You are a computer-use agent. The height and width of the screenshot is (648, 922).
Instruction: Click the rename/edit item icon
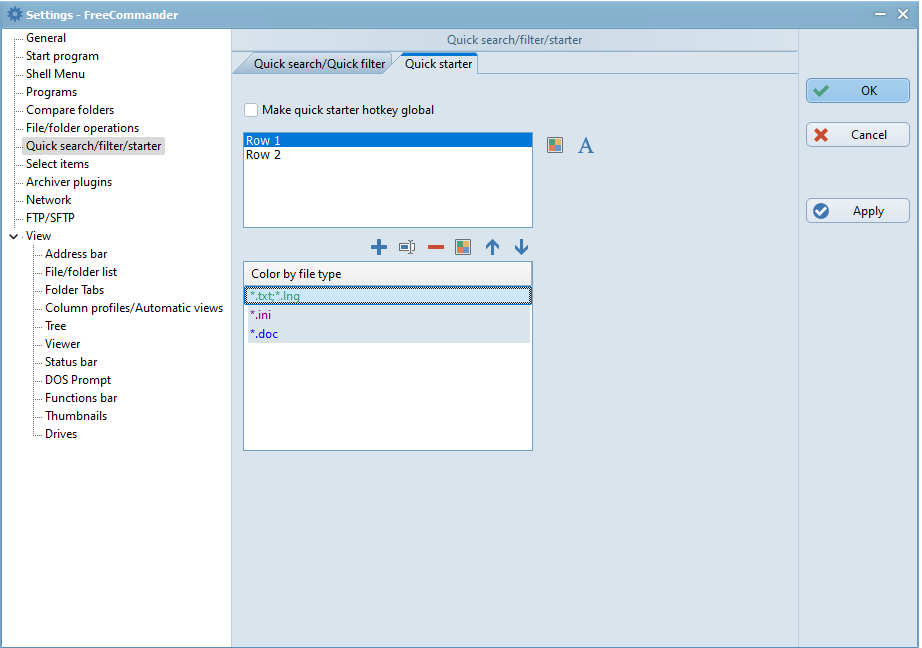[407, 247]
